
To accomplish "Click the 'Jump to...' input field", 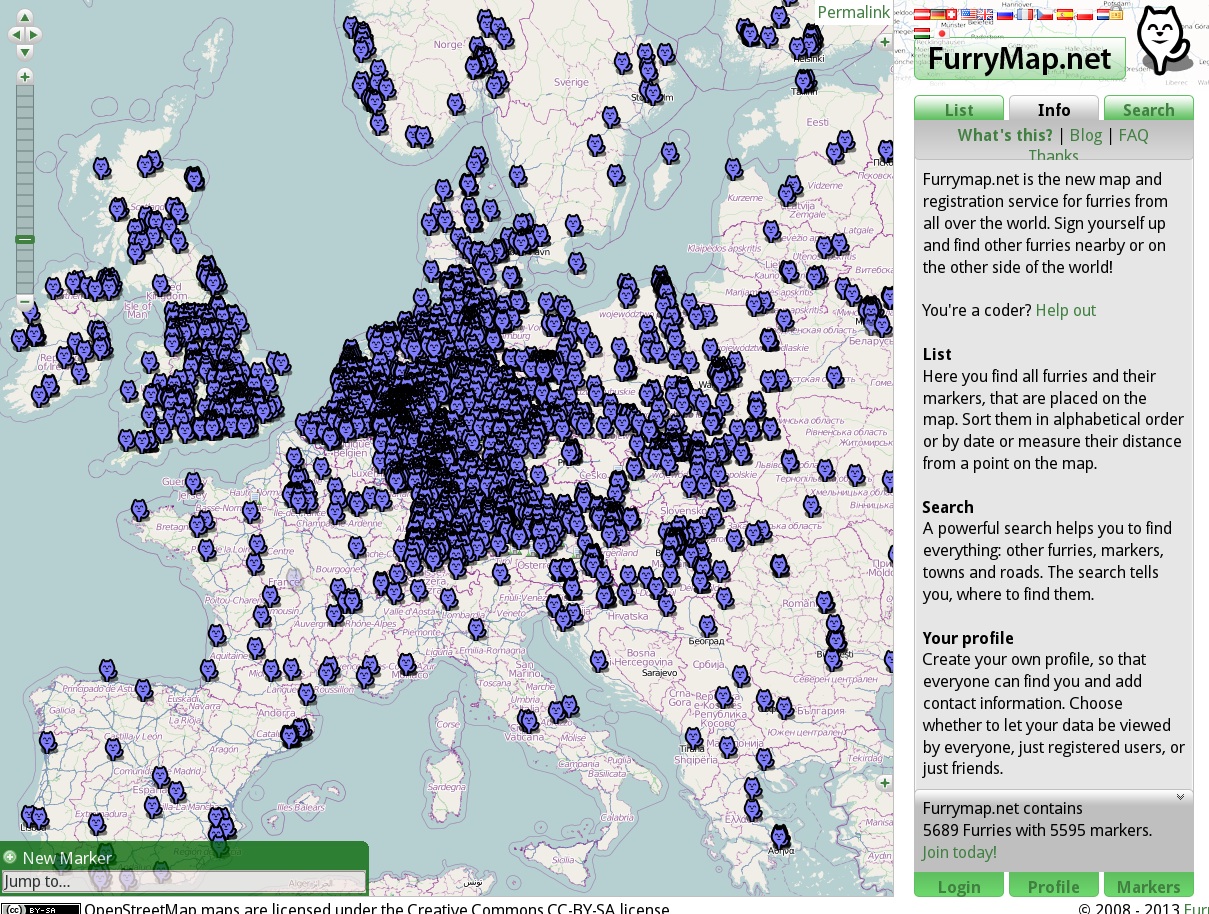I will (x=183, y=881).
